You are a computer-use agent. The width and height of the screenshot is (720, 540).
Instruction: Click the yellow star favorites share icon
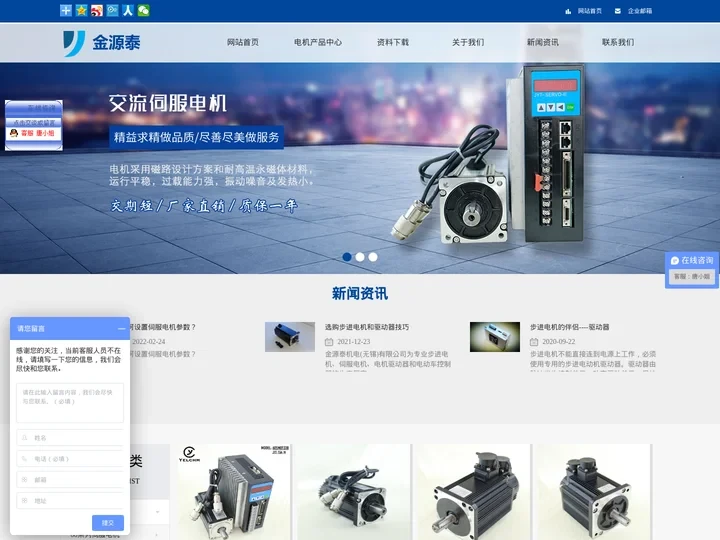point(82,10)
